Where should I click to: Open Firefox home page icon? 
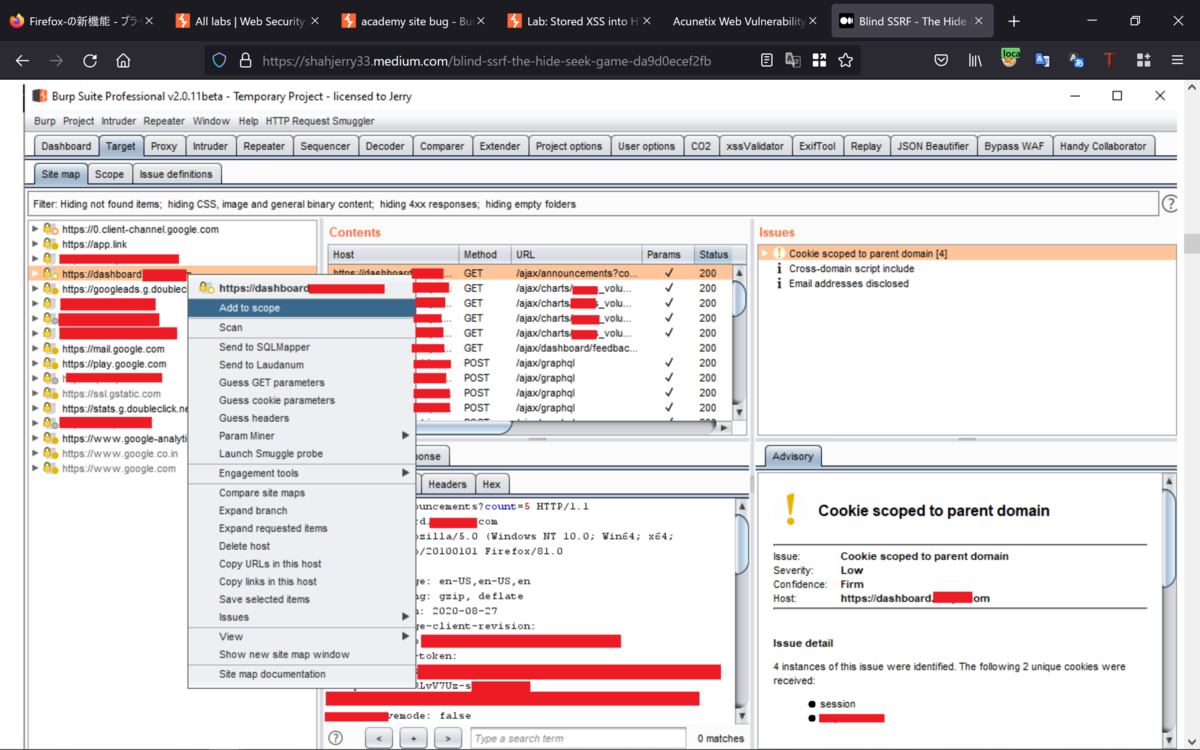coord(123,61)
